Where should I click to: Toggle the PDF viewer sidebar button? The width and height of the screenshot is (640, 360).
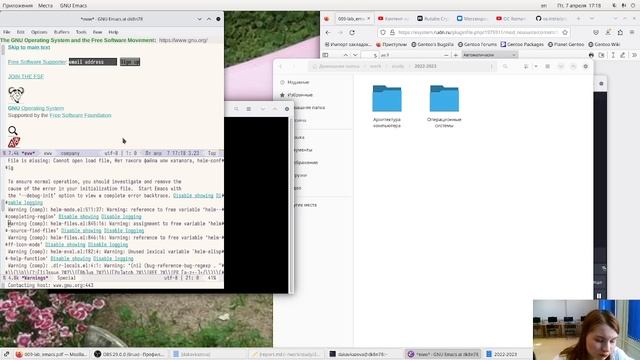pos(325,55)
